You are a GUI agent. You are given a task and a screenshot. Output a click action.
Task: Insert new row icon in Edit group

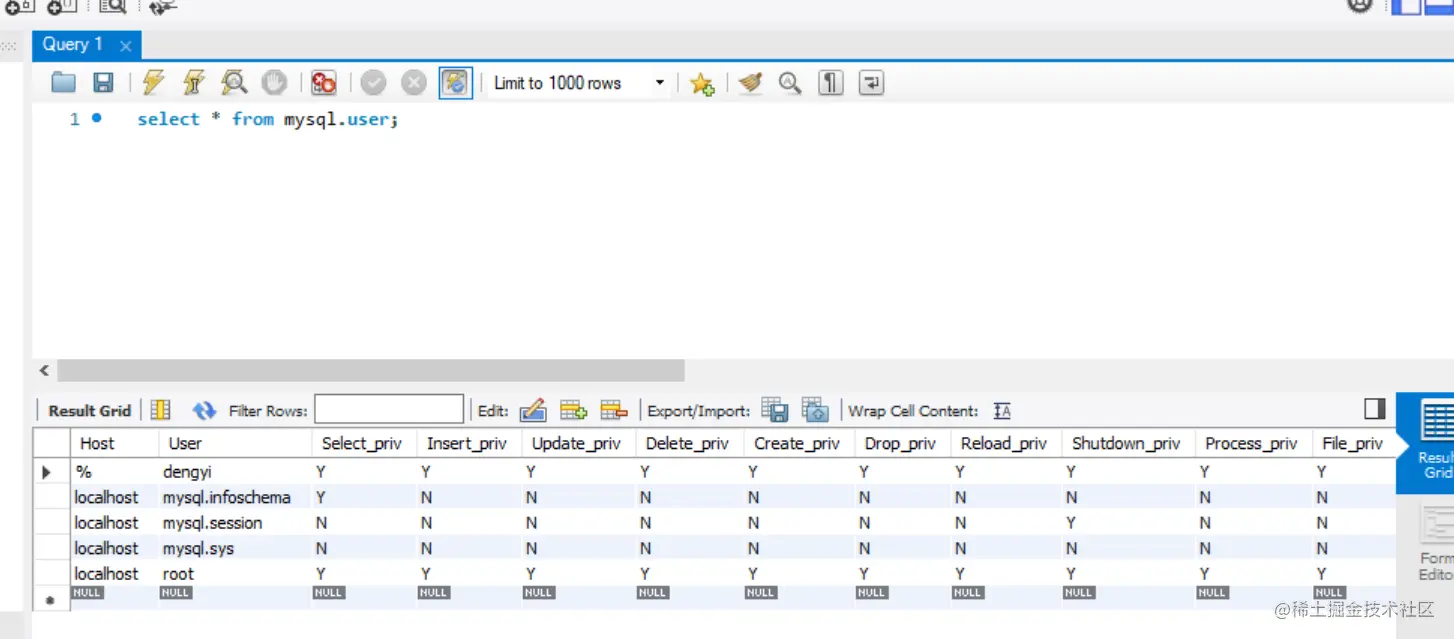(x=573, y=409)
